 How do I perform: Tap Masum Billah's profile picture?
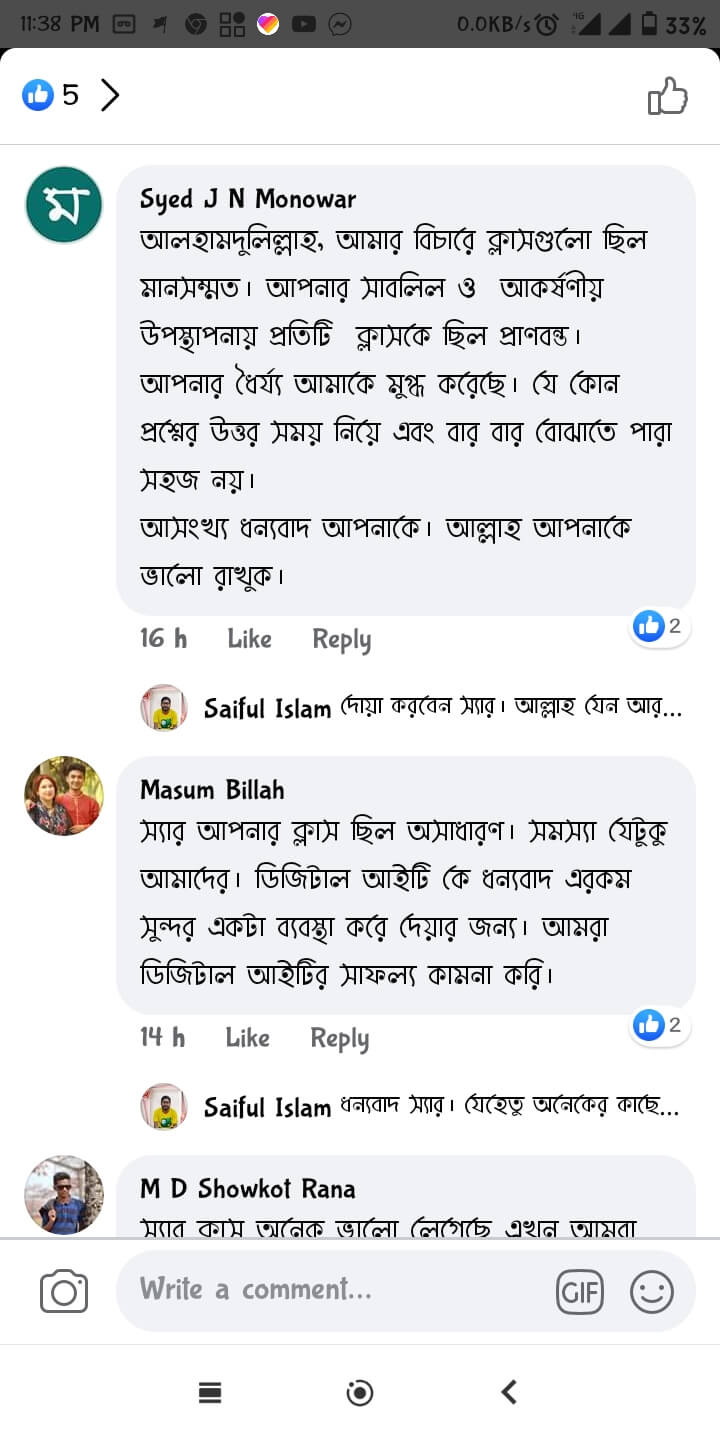tap(64, 796)
